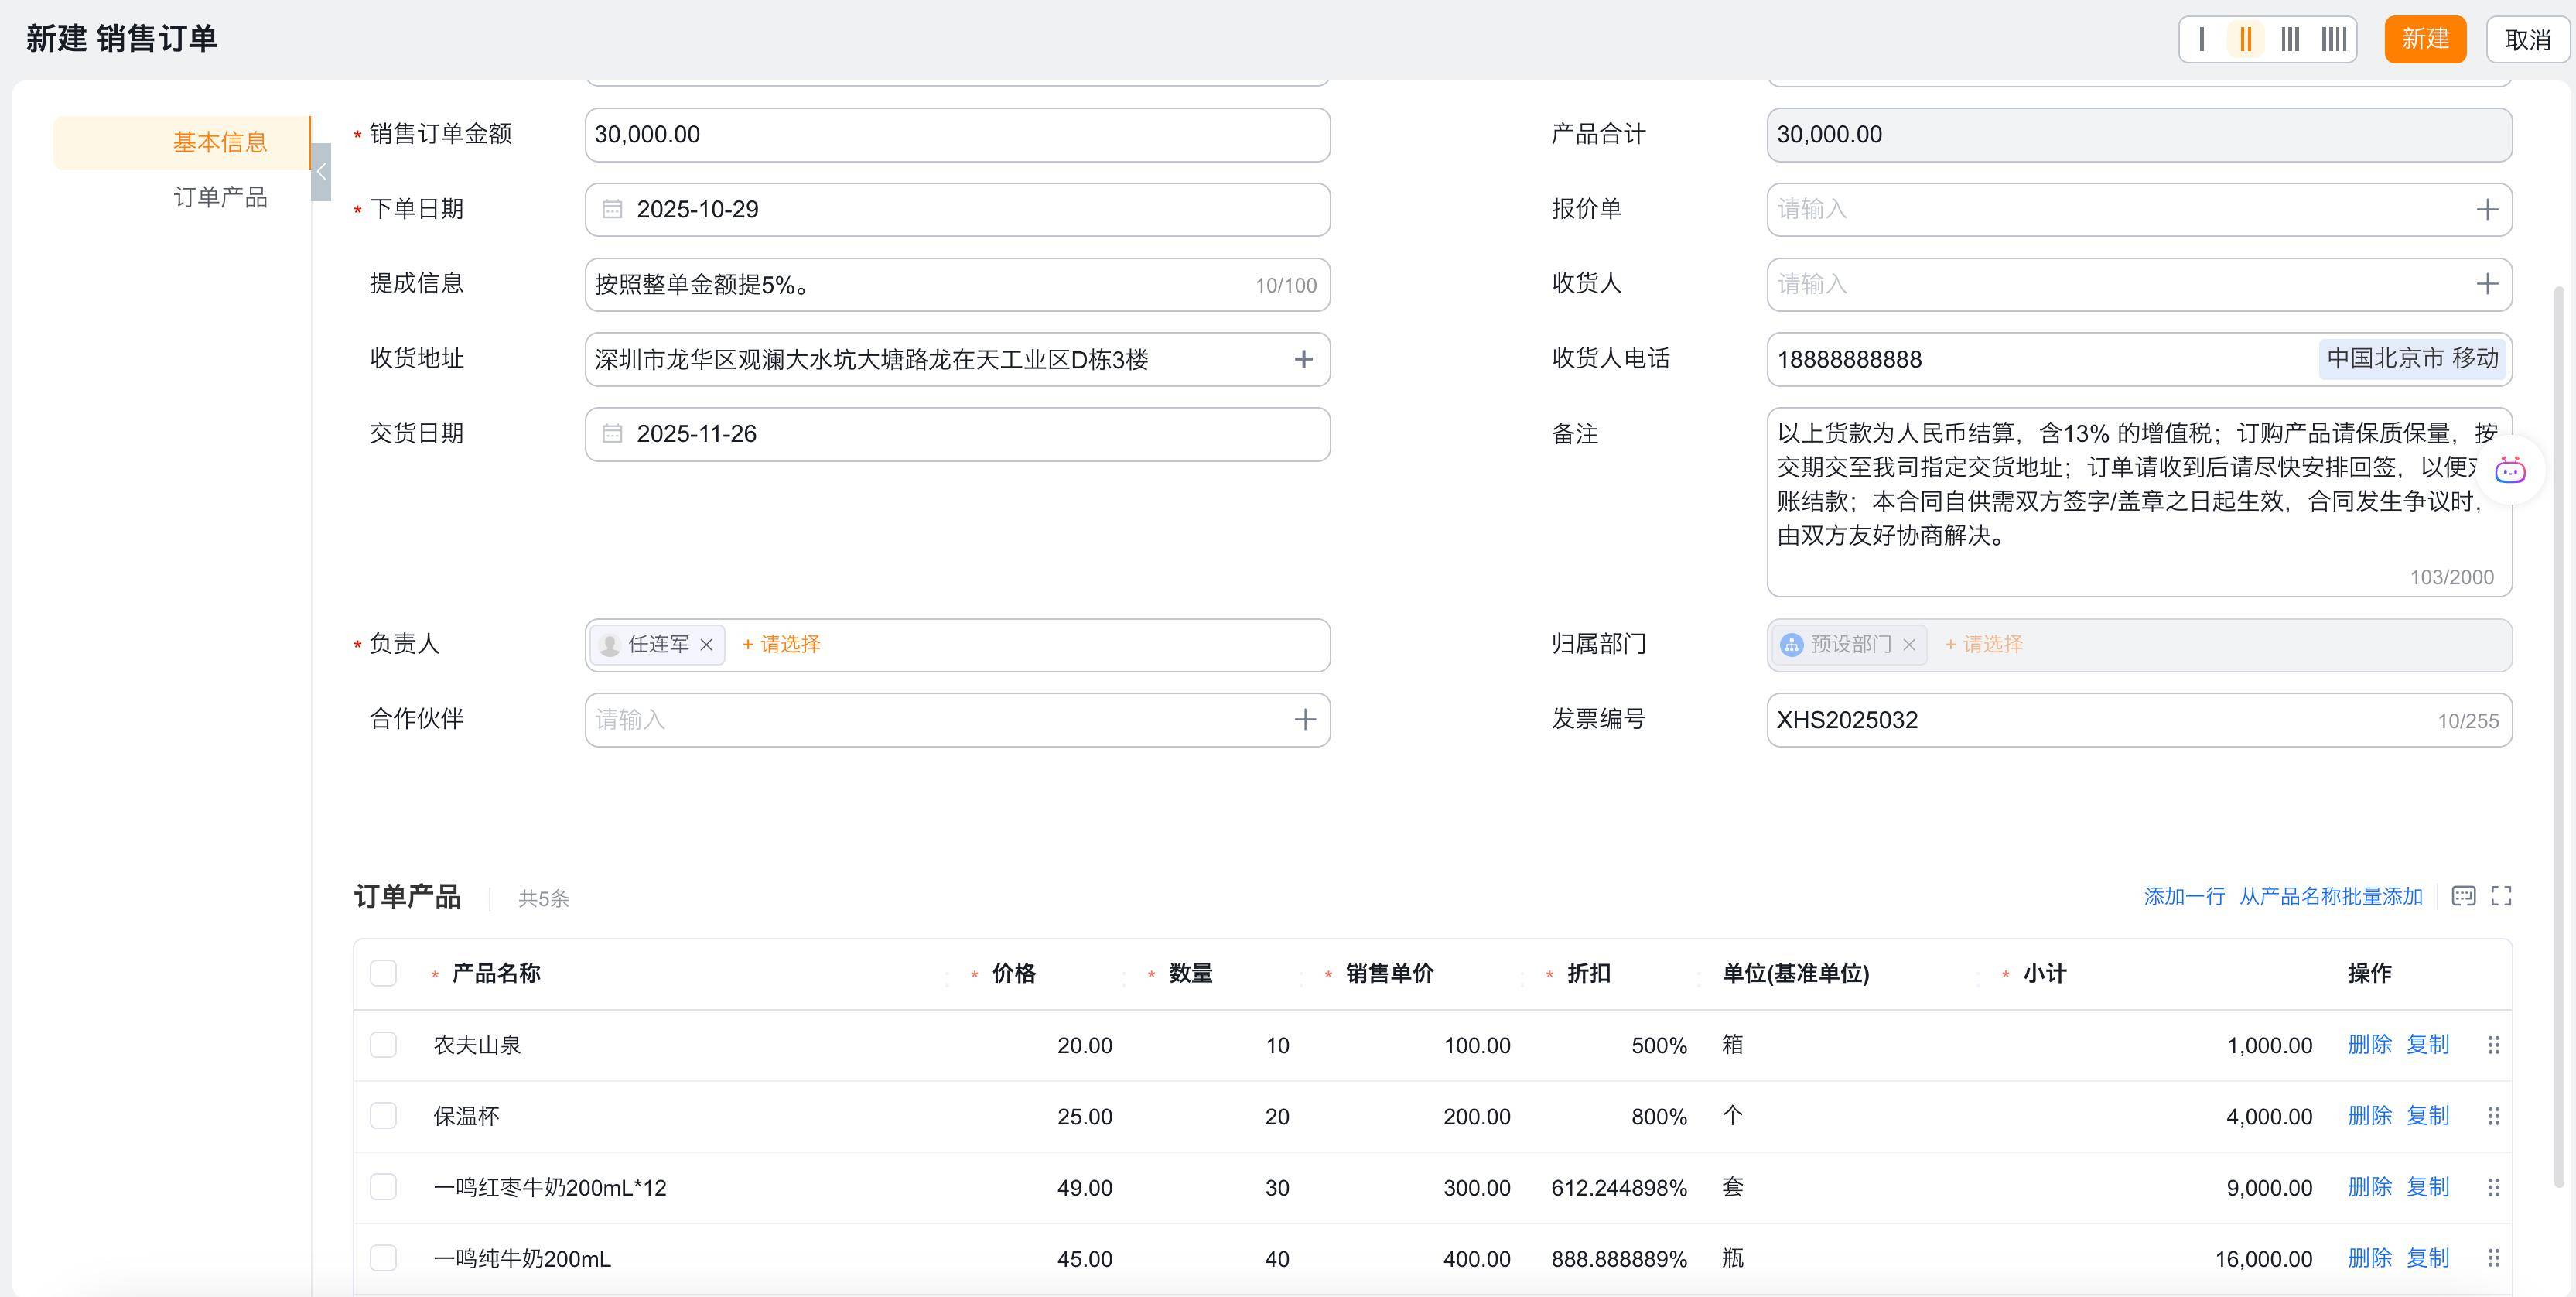This screenshot has height=1297, width=2576.
Task: Select the three-column layout icon
Action: pyautogui.click(x=2289, y=39)
